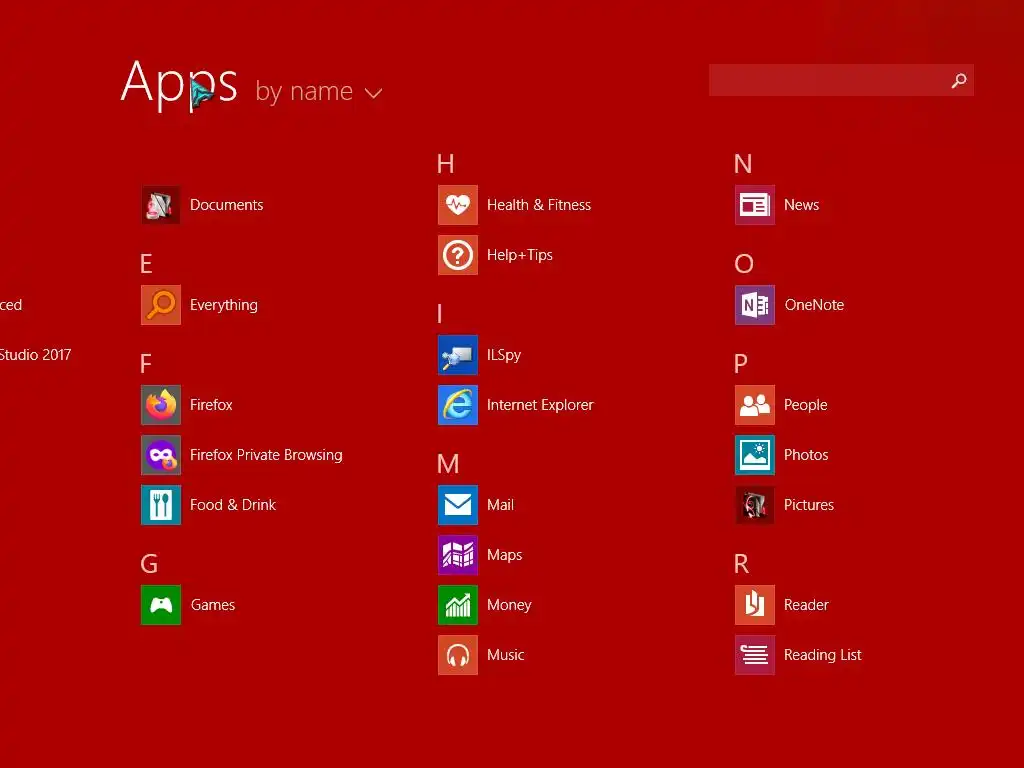Select the letter G group header
The height and width of the screenshot is (768, 1024).
[149, 564]
